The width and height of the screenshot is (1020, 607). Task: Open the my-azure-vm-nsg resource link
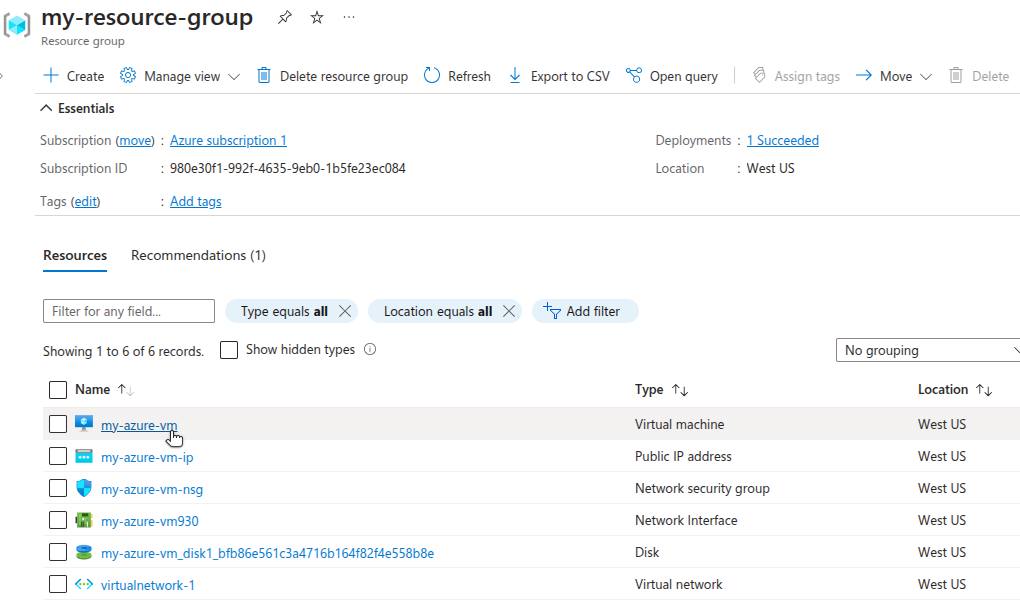tap(152, 489)
